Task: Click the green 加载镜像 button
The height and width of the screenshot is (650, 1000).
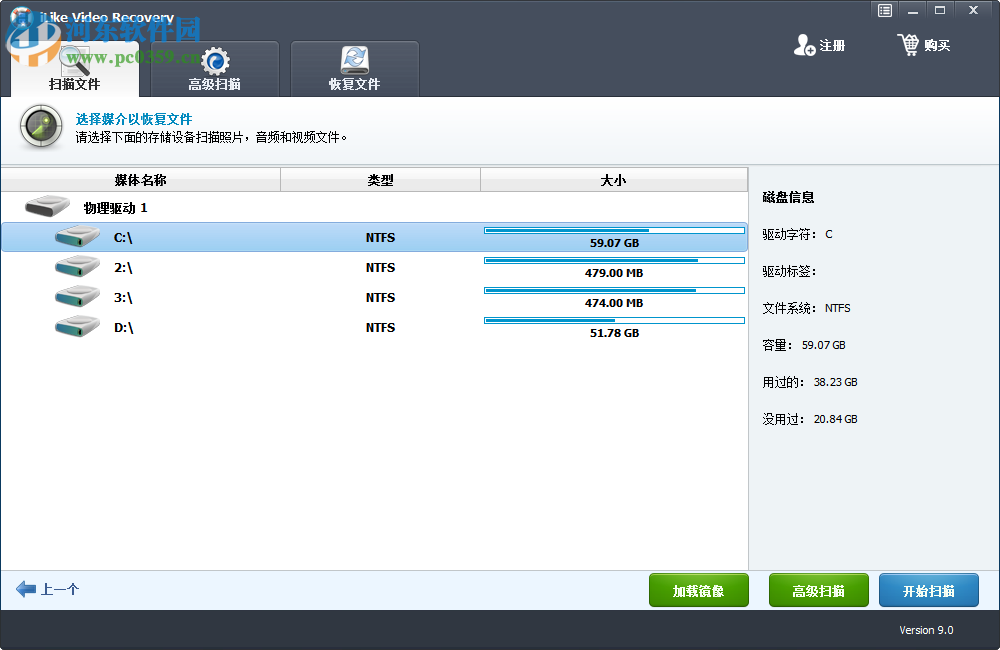Action: coord(698,590)
